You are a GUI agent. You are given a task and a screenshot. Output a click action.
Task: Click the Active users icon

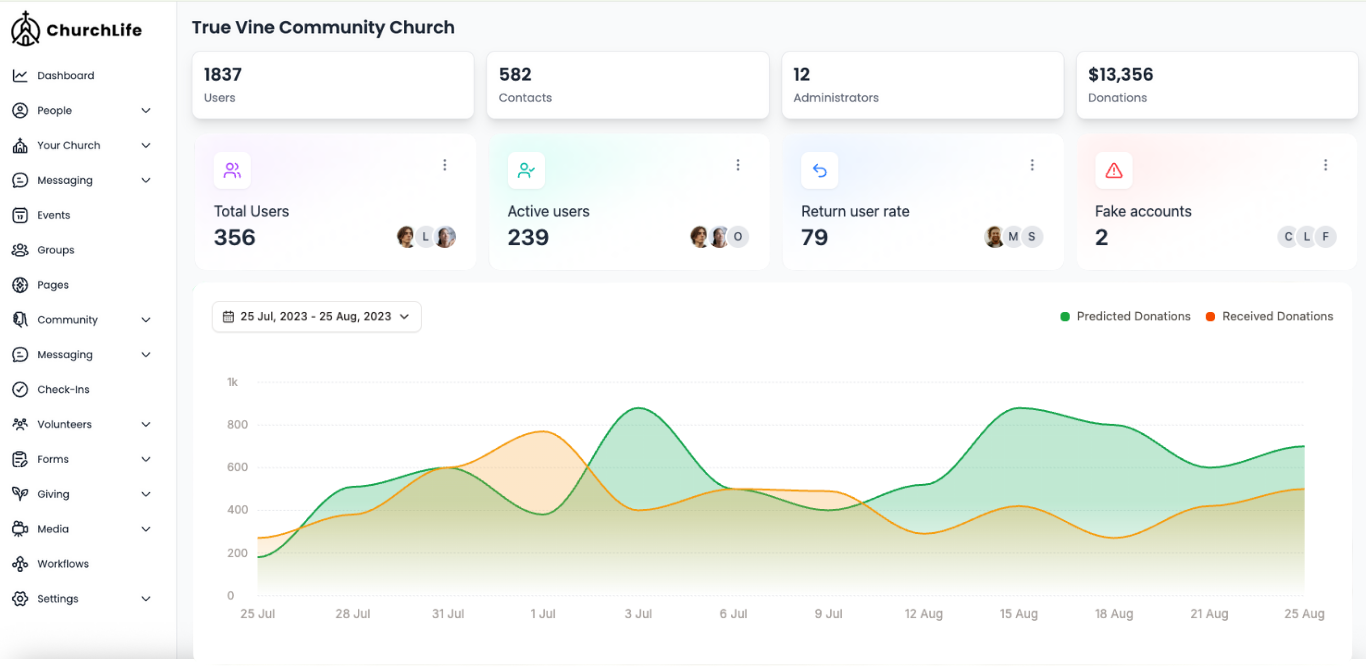[x=526, y=171]
